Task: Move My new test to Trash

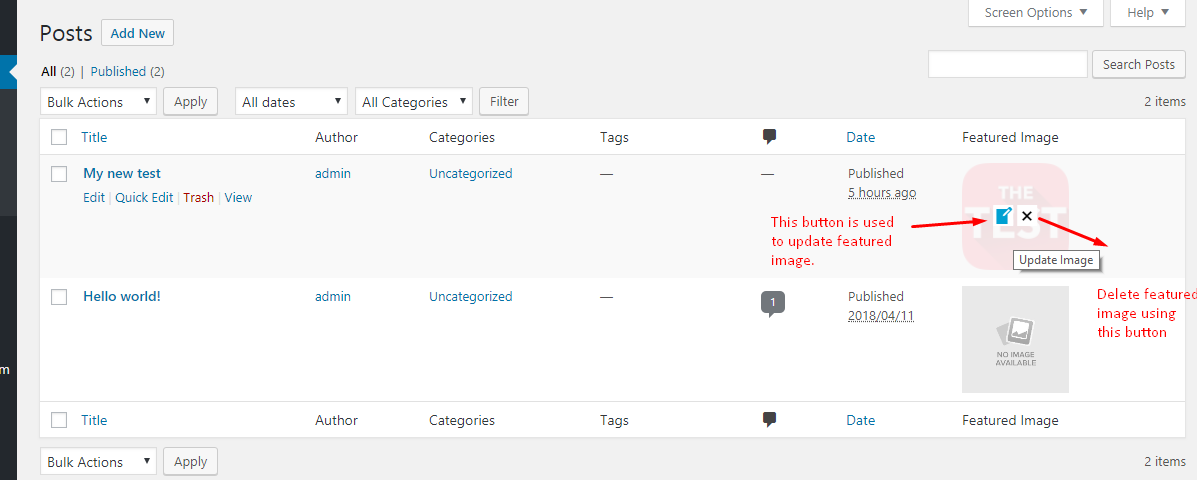Action: pyautogui.click(x=198, y=198)
